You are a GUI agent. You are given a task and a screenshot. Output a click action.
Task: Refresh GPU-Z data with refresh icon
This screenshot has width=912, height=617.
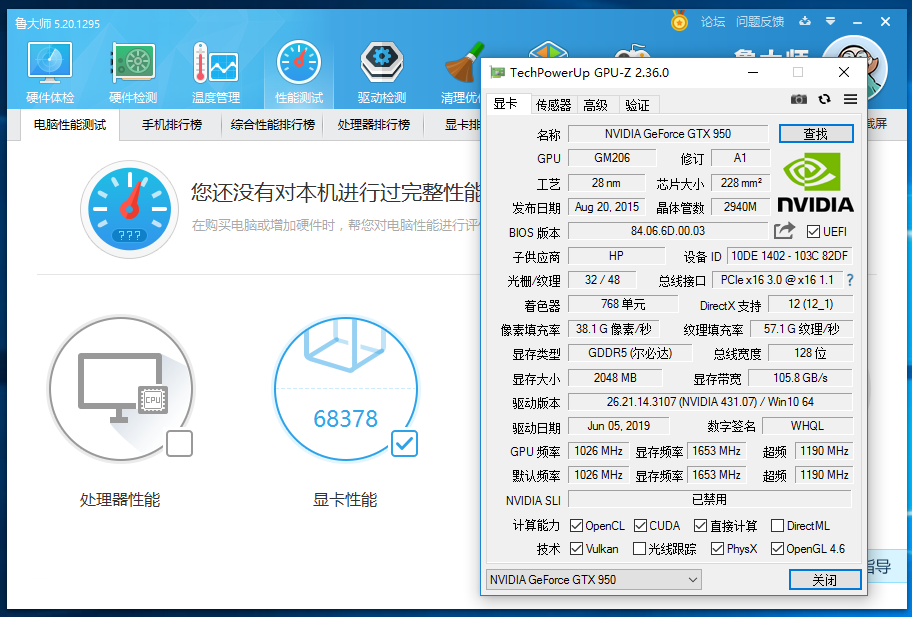pyautogui.click(x=824, y=99)
